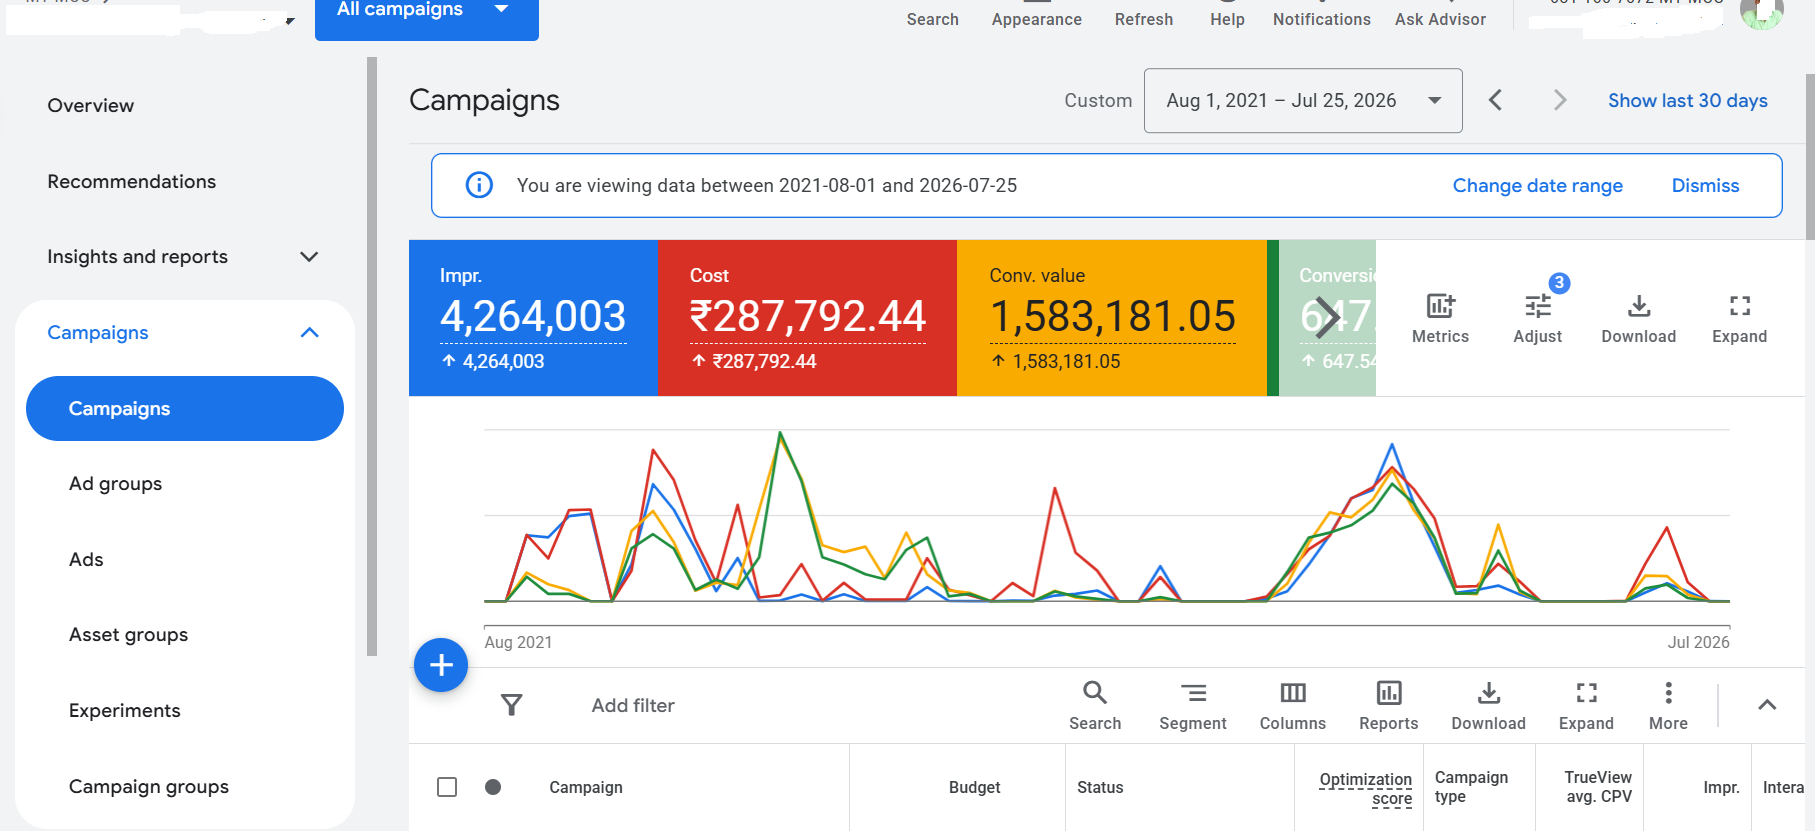Open the More three-dot menu
Screen dimensions: 1815x831
tap(1668, 693)
